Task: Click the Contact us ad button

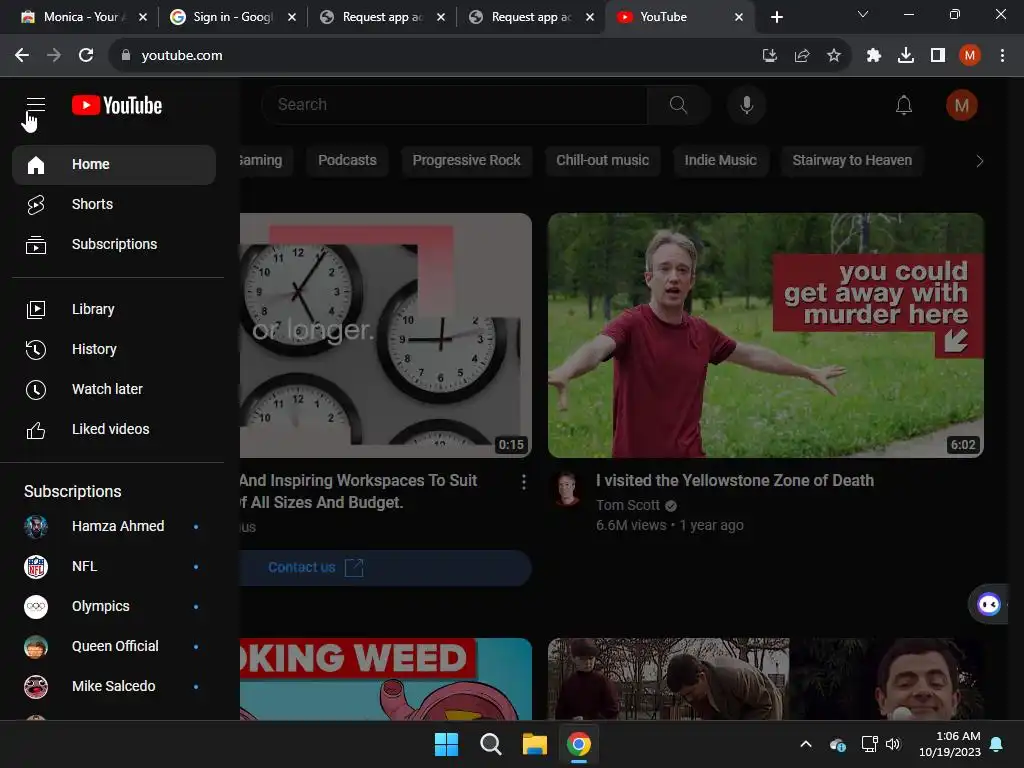Action: (x=386, y=568)
